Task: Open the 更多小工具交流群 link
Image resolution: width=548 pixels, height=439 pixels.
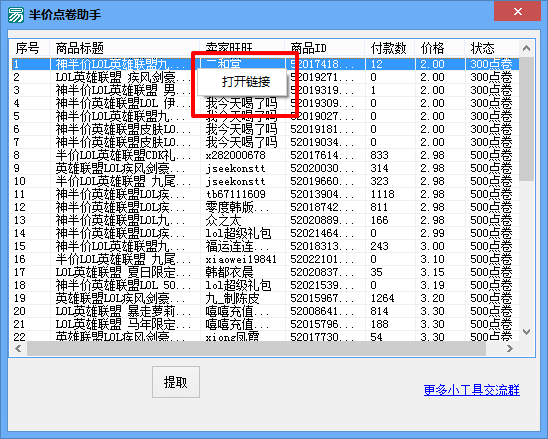Action: [471, 390]
